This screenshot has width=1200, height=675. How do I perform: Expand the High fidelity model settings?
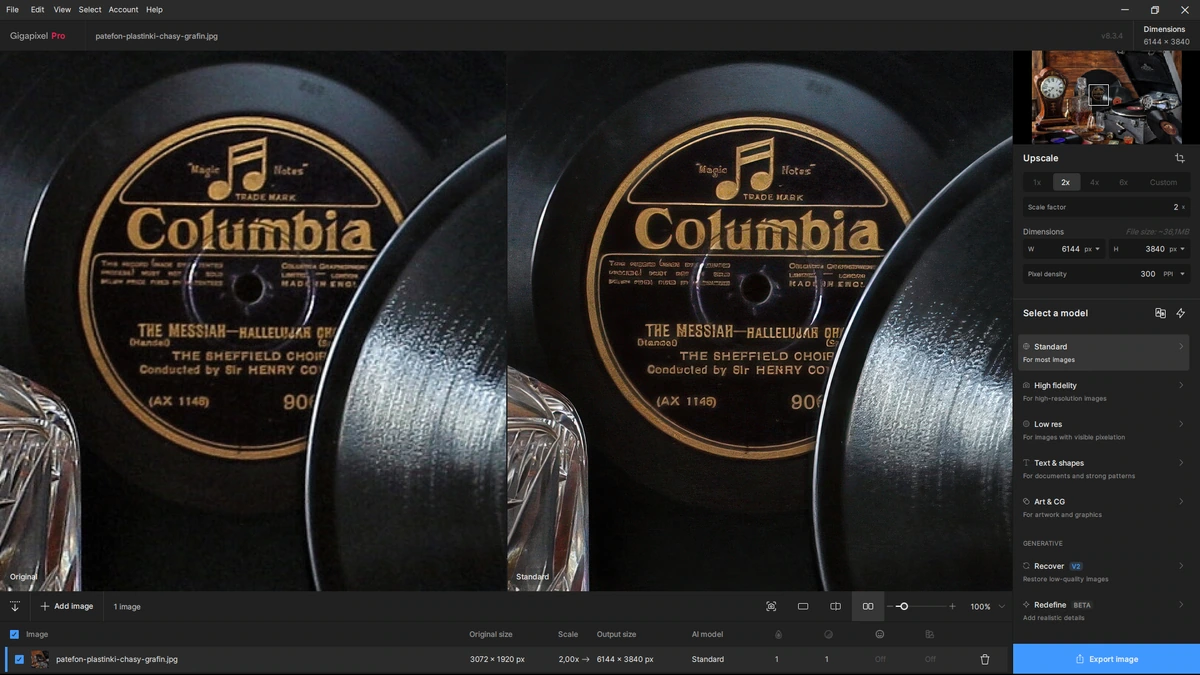point(1181,385)
